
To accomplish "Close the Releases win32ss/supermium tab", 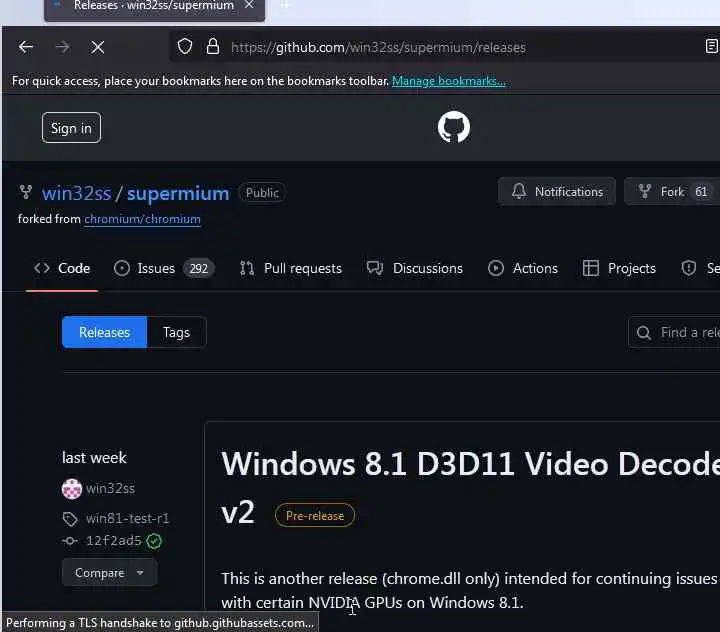I will point(249,5).
